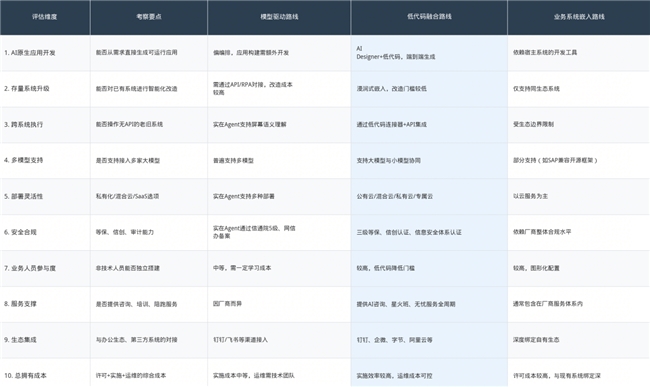Click the '考察要点' column header
650x387 pixels.
pyautogui.click(x=149, y=17)
